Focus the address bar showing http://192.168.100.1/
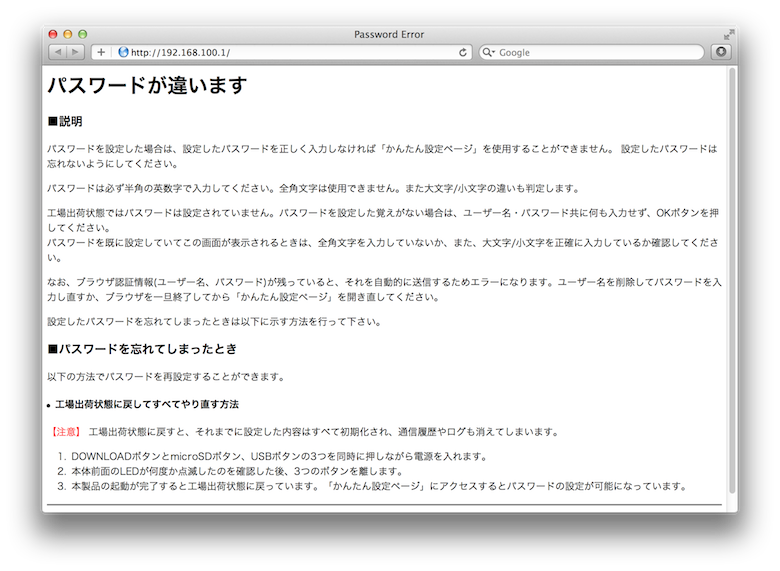Viewport: 780px width, 571px height. 282,52
